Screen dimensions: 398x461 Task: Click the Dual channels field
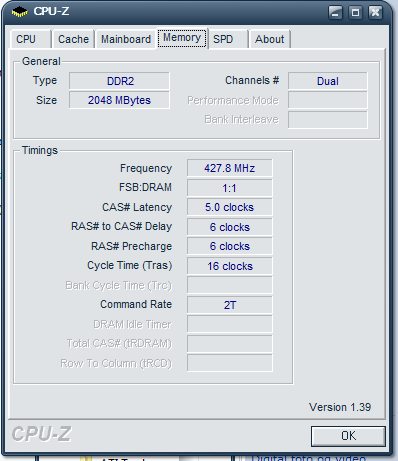[x=328, y=81]
